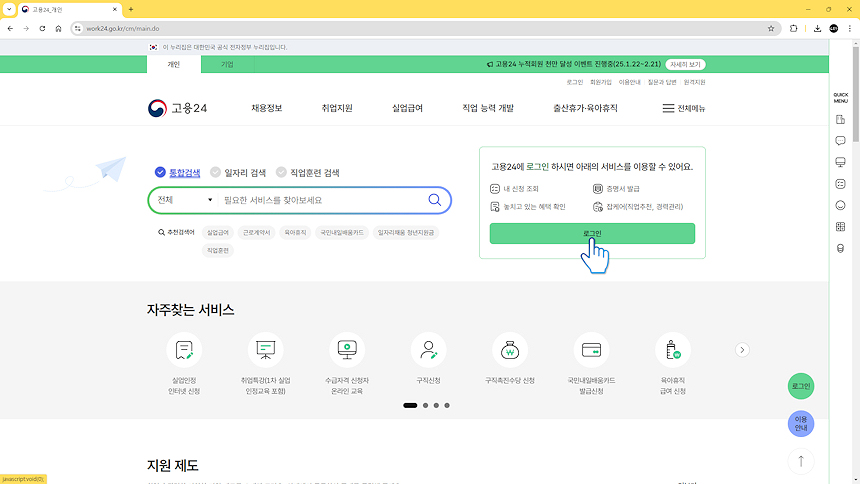The height and width of the screenshot is (484, 860).
Task: Switch to the 기업 tab
Action: coord(227,64)
